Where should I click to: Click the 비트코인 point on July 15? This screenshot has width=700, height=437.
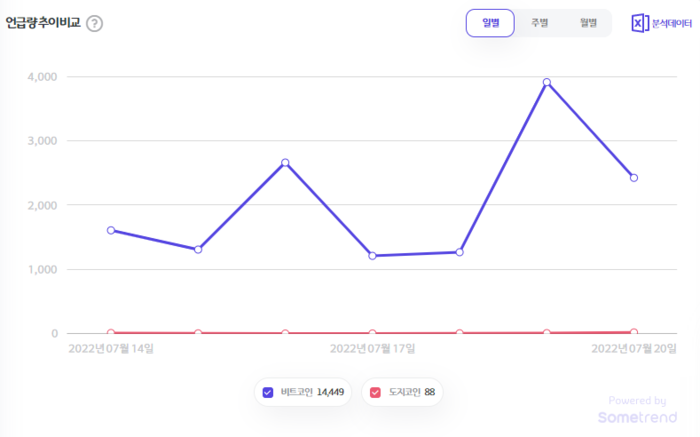tap(198, 249)
